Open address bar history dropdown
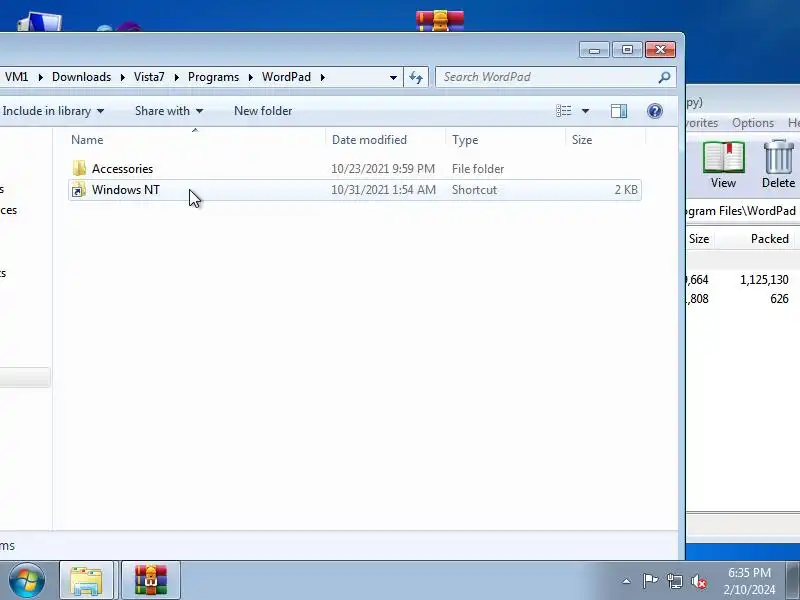Viewport: 800px width, 600px height. pos(393,78)
